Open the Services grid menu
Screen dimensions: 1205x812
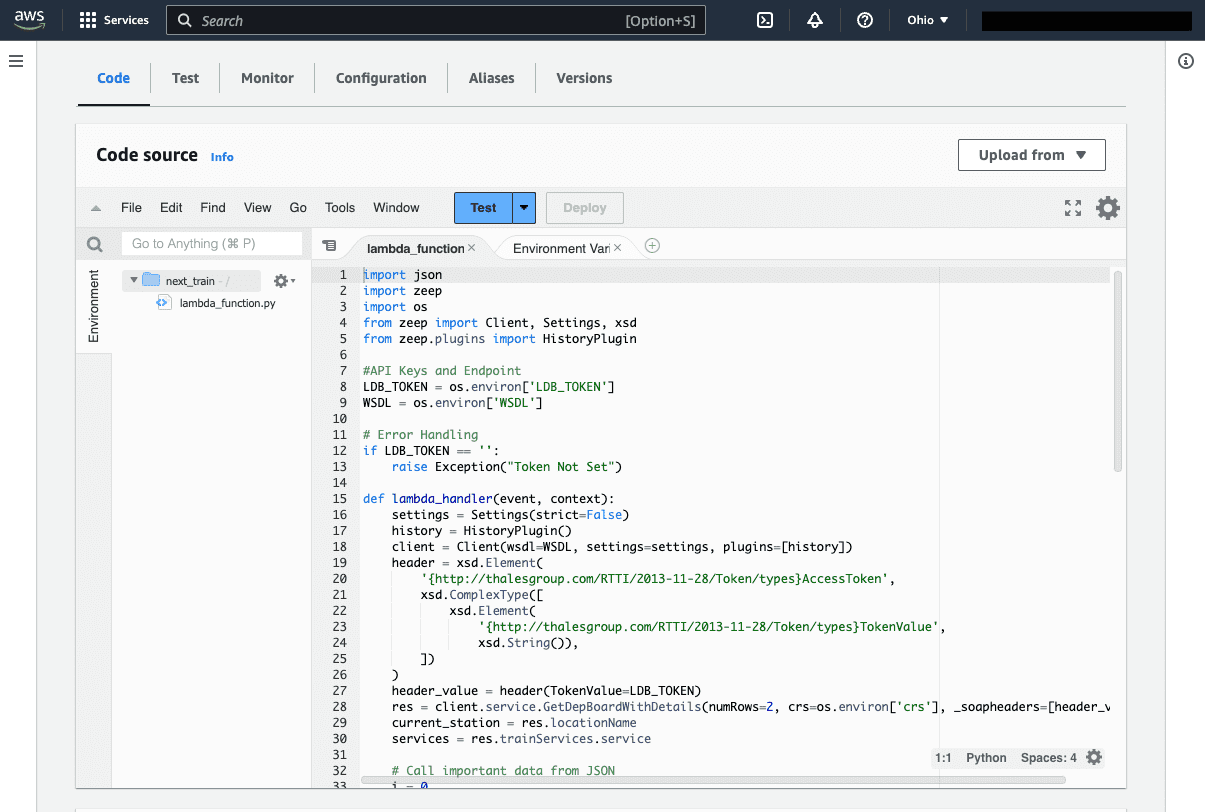click(88, 20)
